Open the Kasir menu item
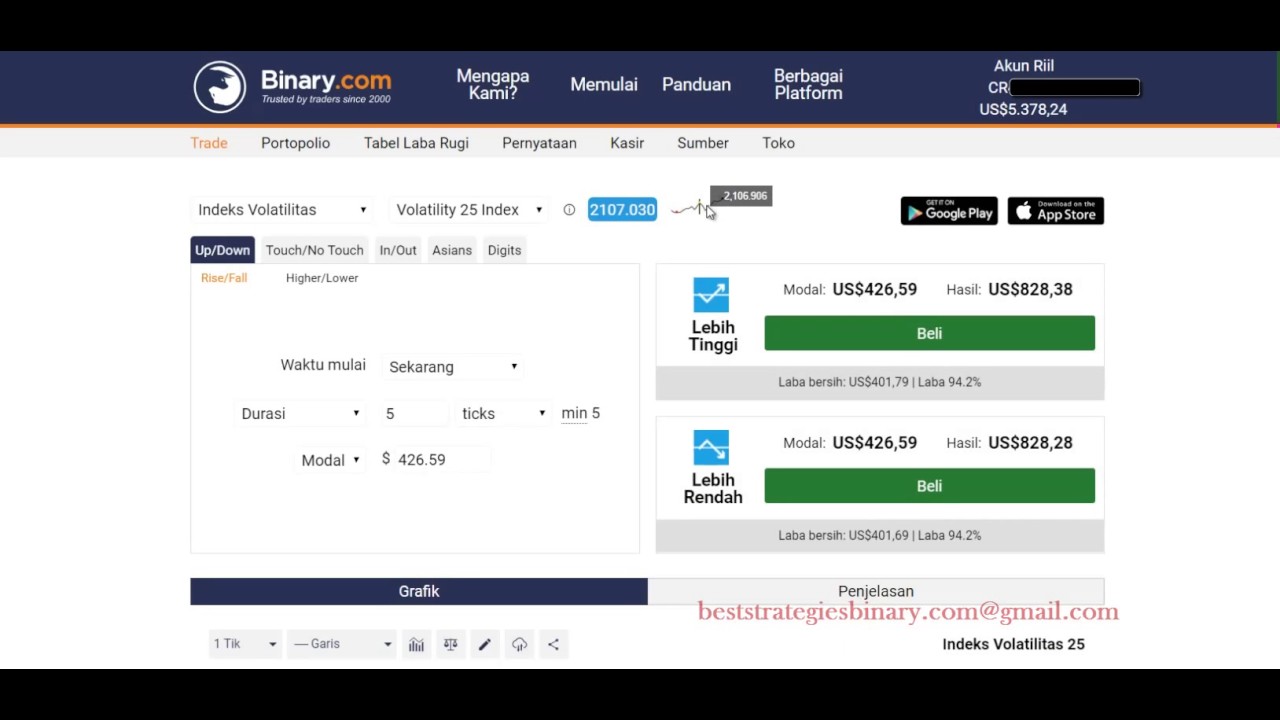 click(x=627, y=143)
